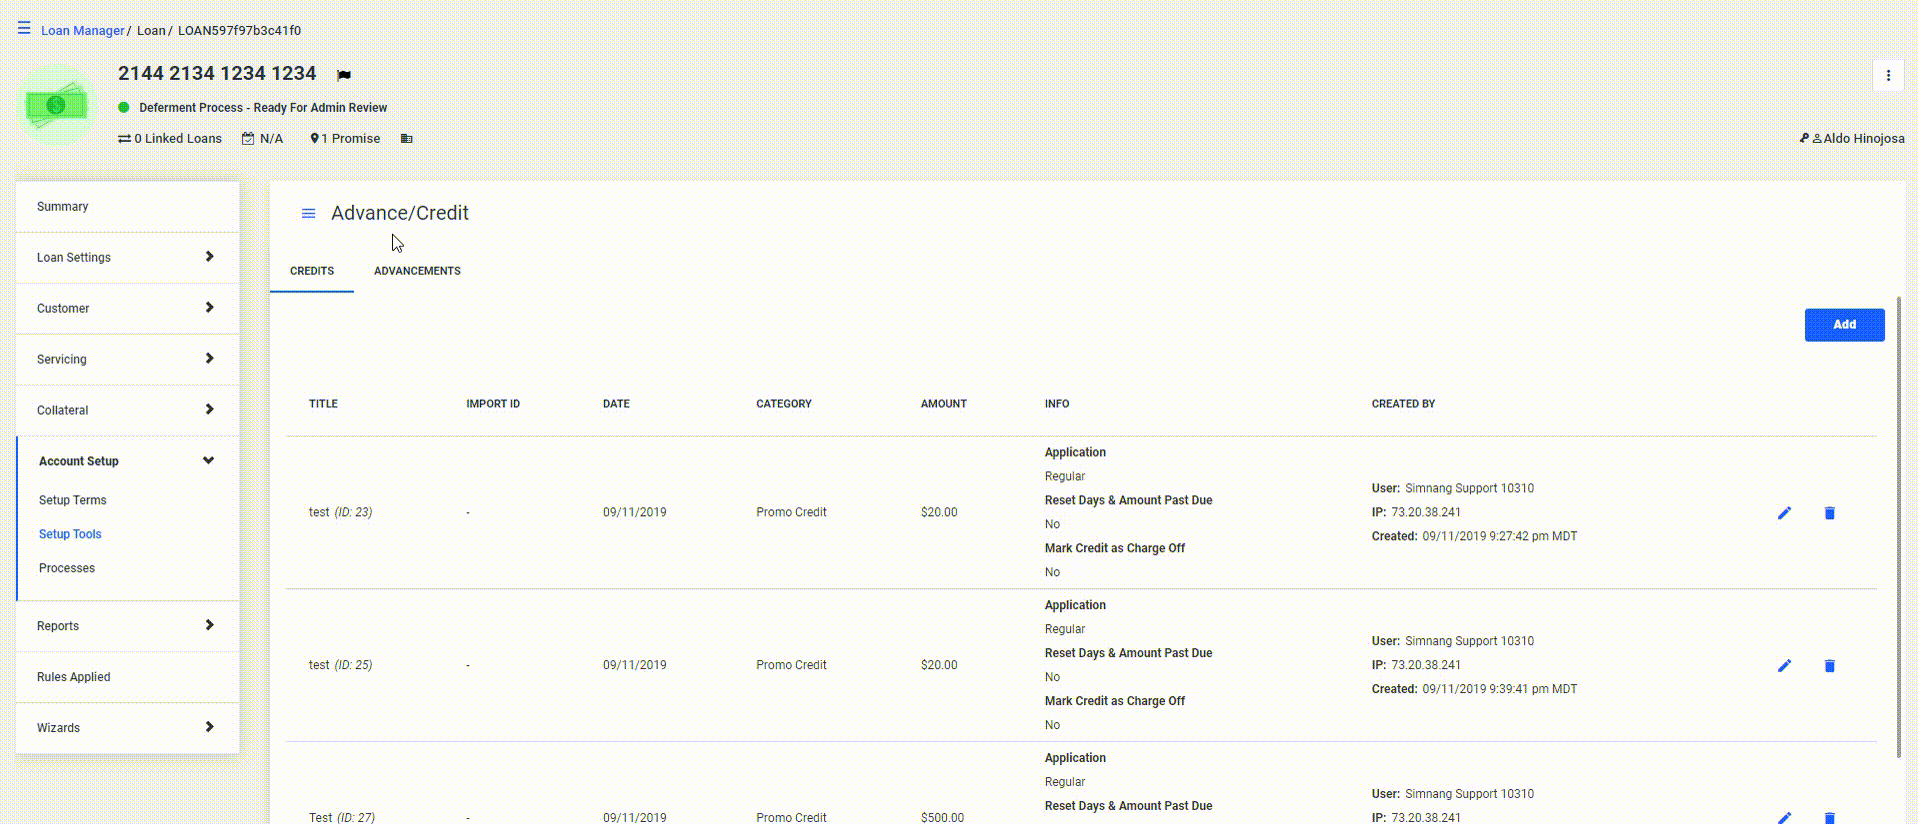This screenshot has height=824, width=1918.
Task: Open Rules Applied in the sidebar
Action: click(127, 677)
